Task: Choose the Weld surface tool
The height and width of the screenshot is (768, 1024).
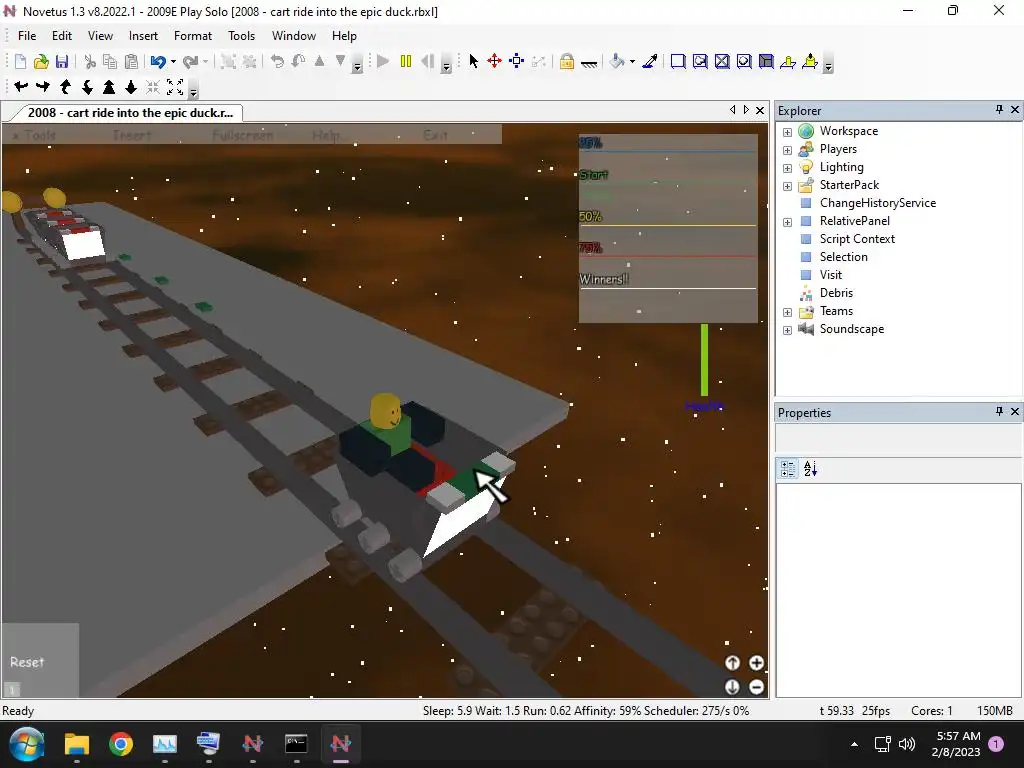Action: click(722, 61)
